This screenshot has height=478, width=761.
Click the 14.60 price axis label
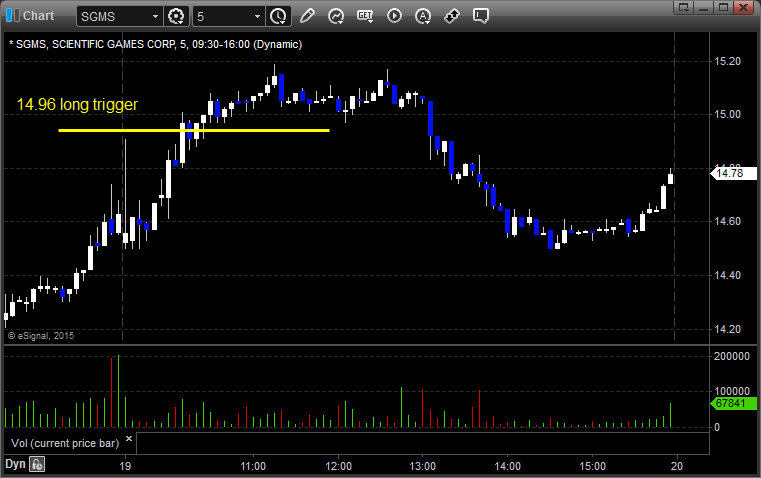728,221
